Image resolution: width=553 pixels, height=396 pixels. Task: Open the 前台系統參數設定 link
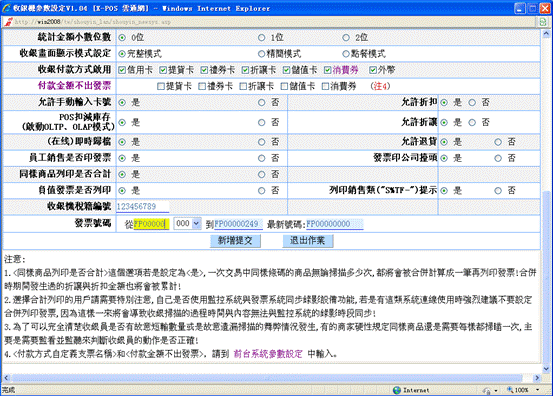[268, 354]
